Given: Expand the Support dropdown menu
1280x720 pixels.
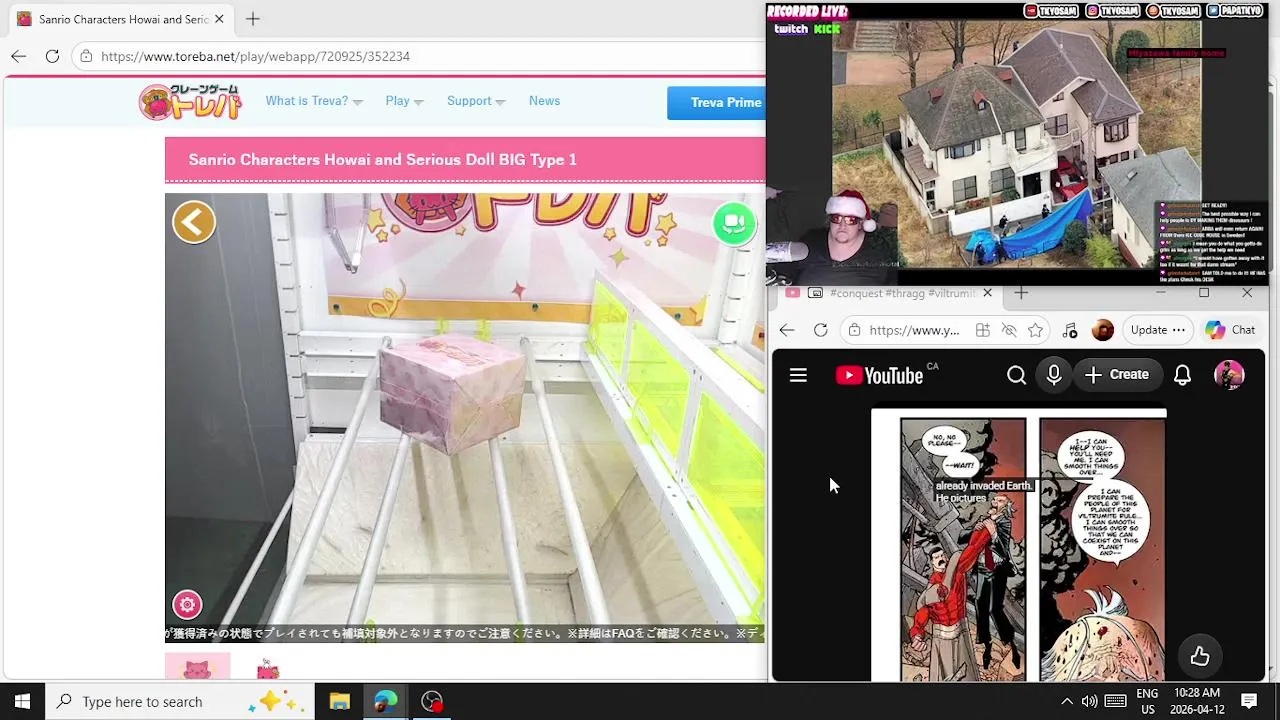Looking at the screenshot, I should click(476, 101).
